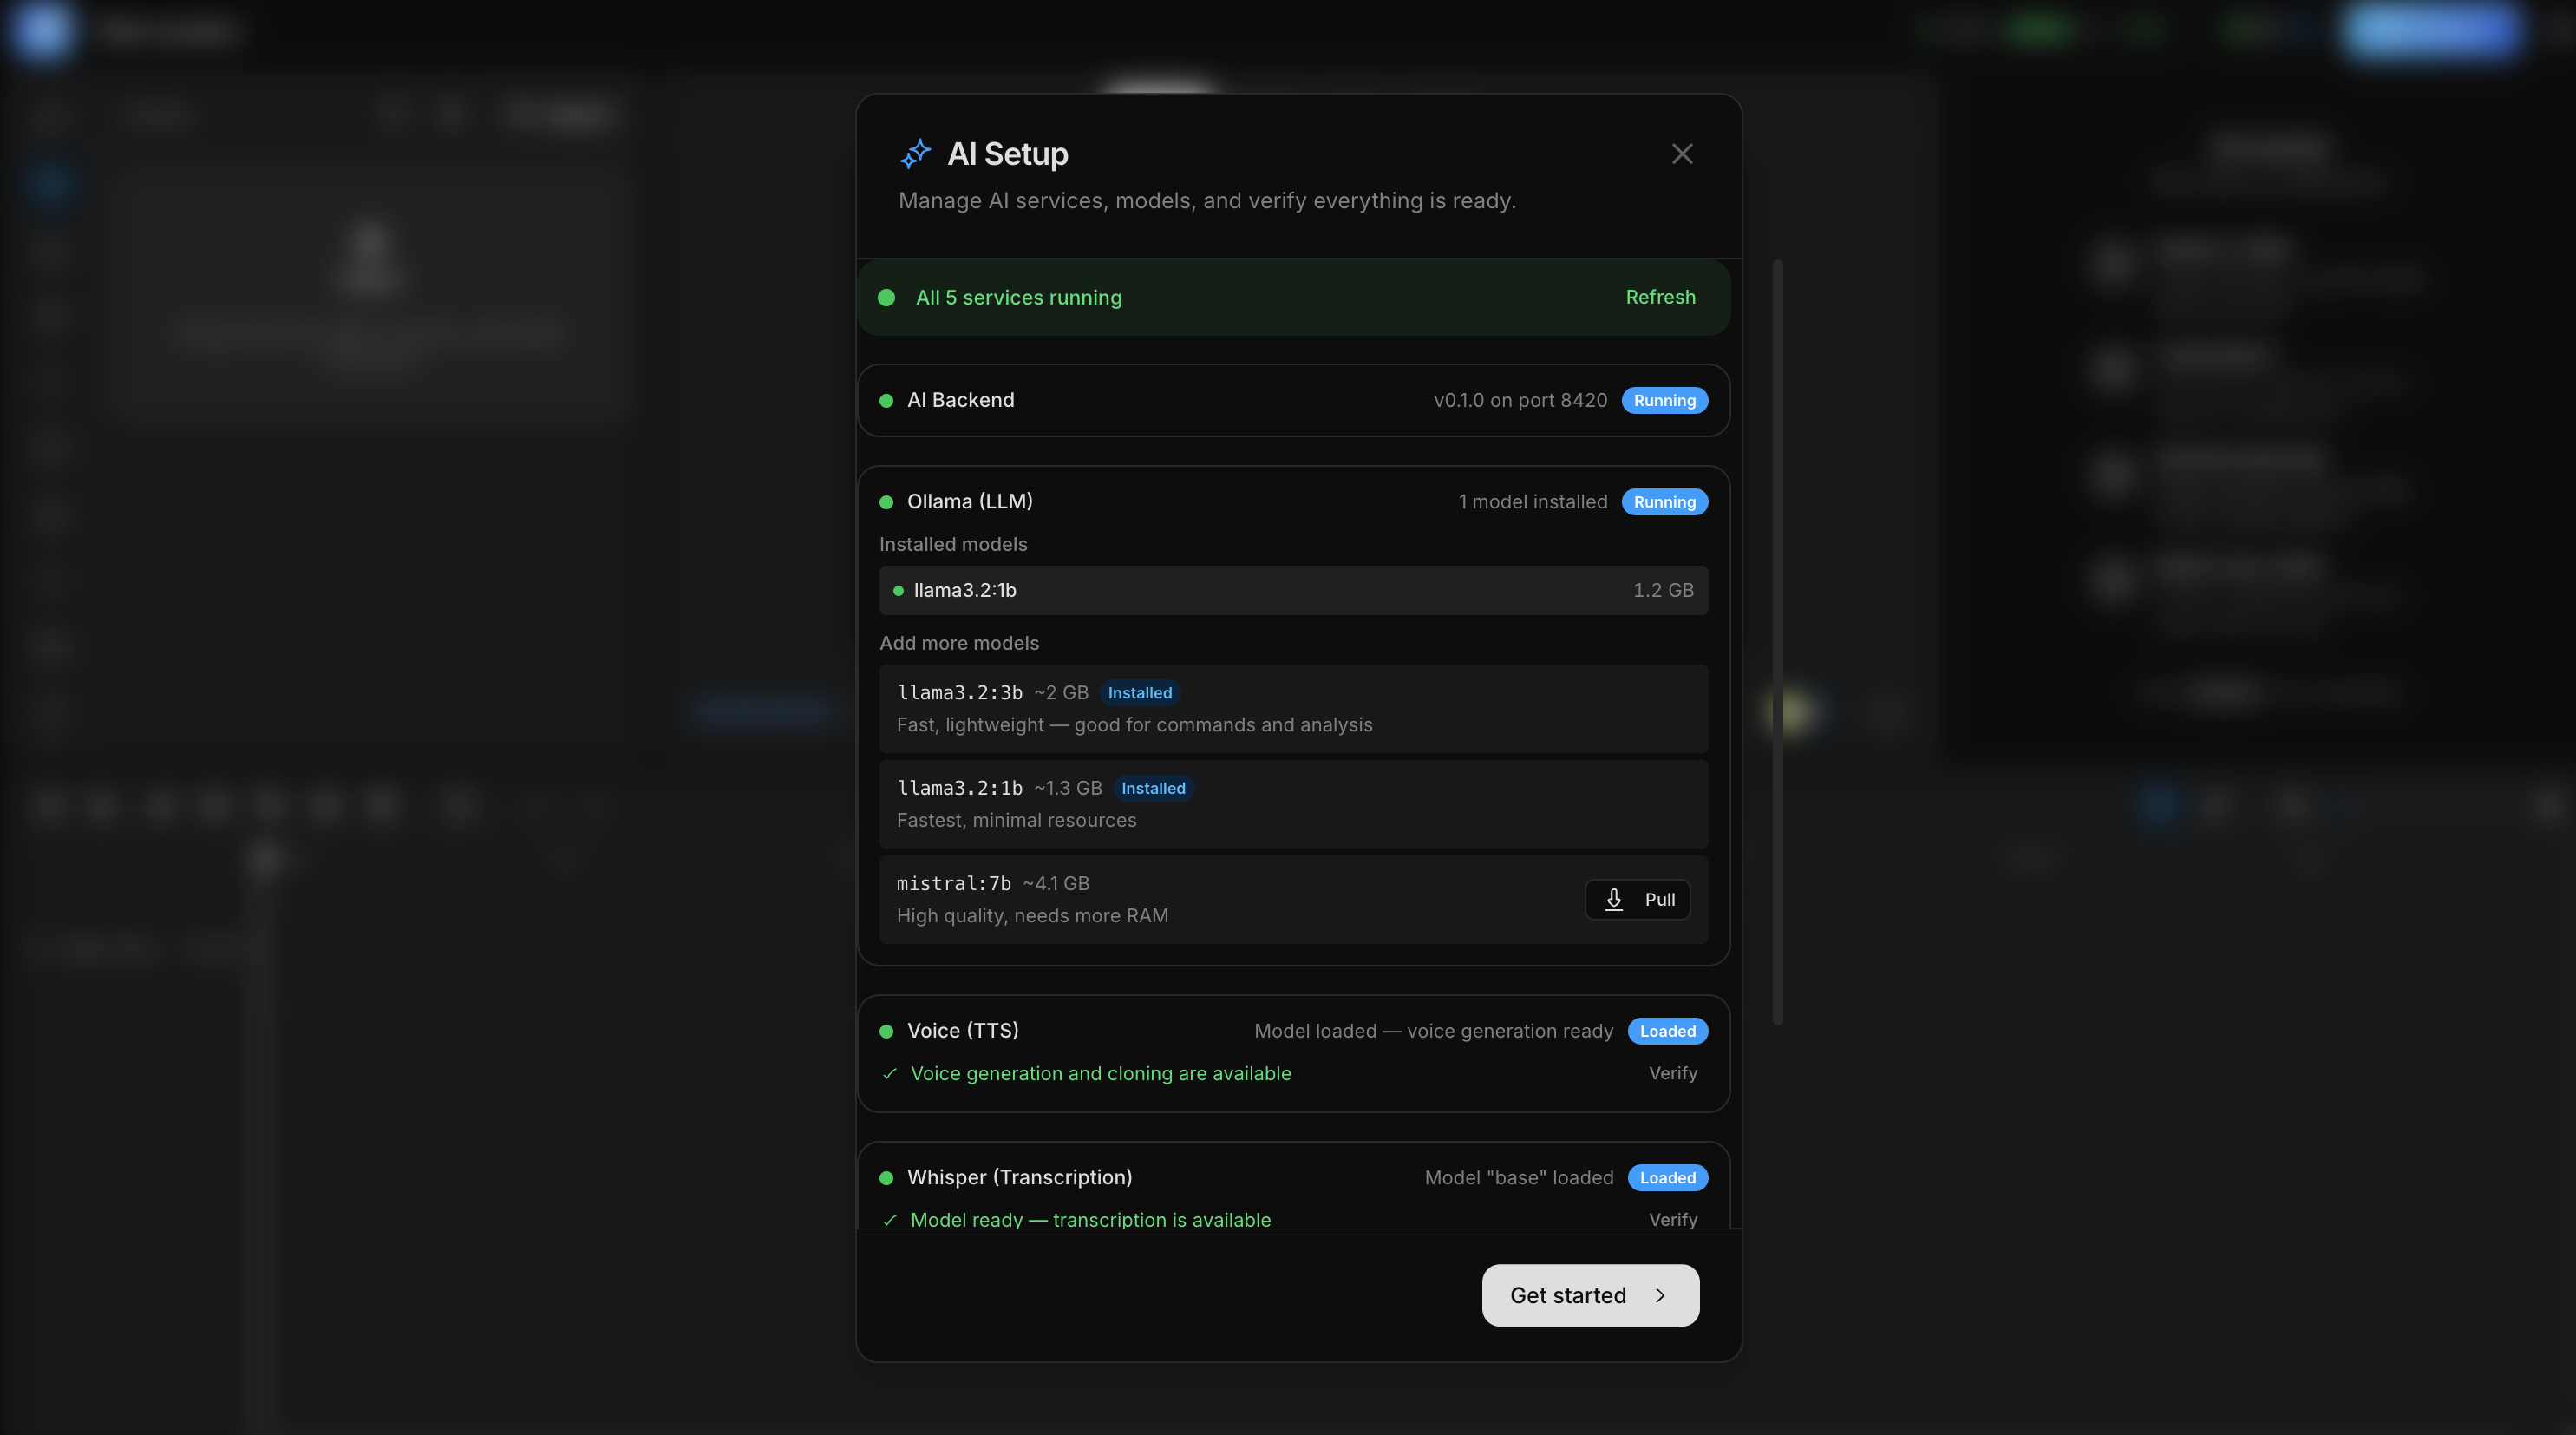Click the Installed badge on llama3.2:3b
Screen dimensions: 2576x1435
pyautogui.click(x=1139, y=692)
